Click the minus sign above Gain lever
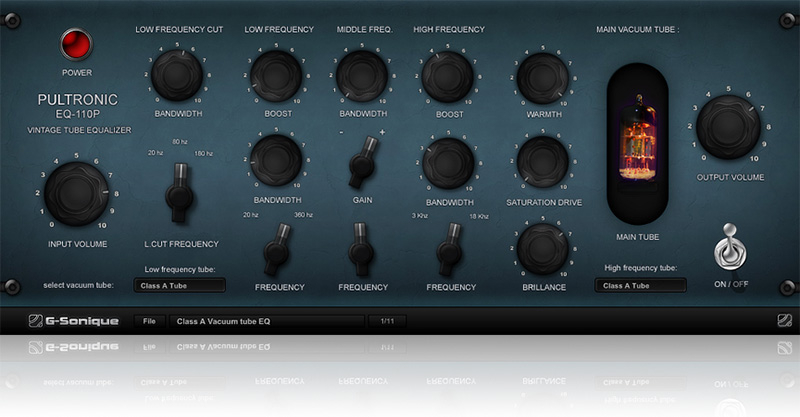The width and height of the screenshot is (800, 417). point(341,133)
